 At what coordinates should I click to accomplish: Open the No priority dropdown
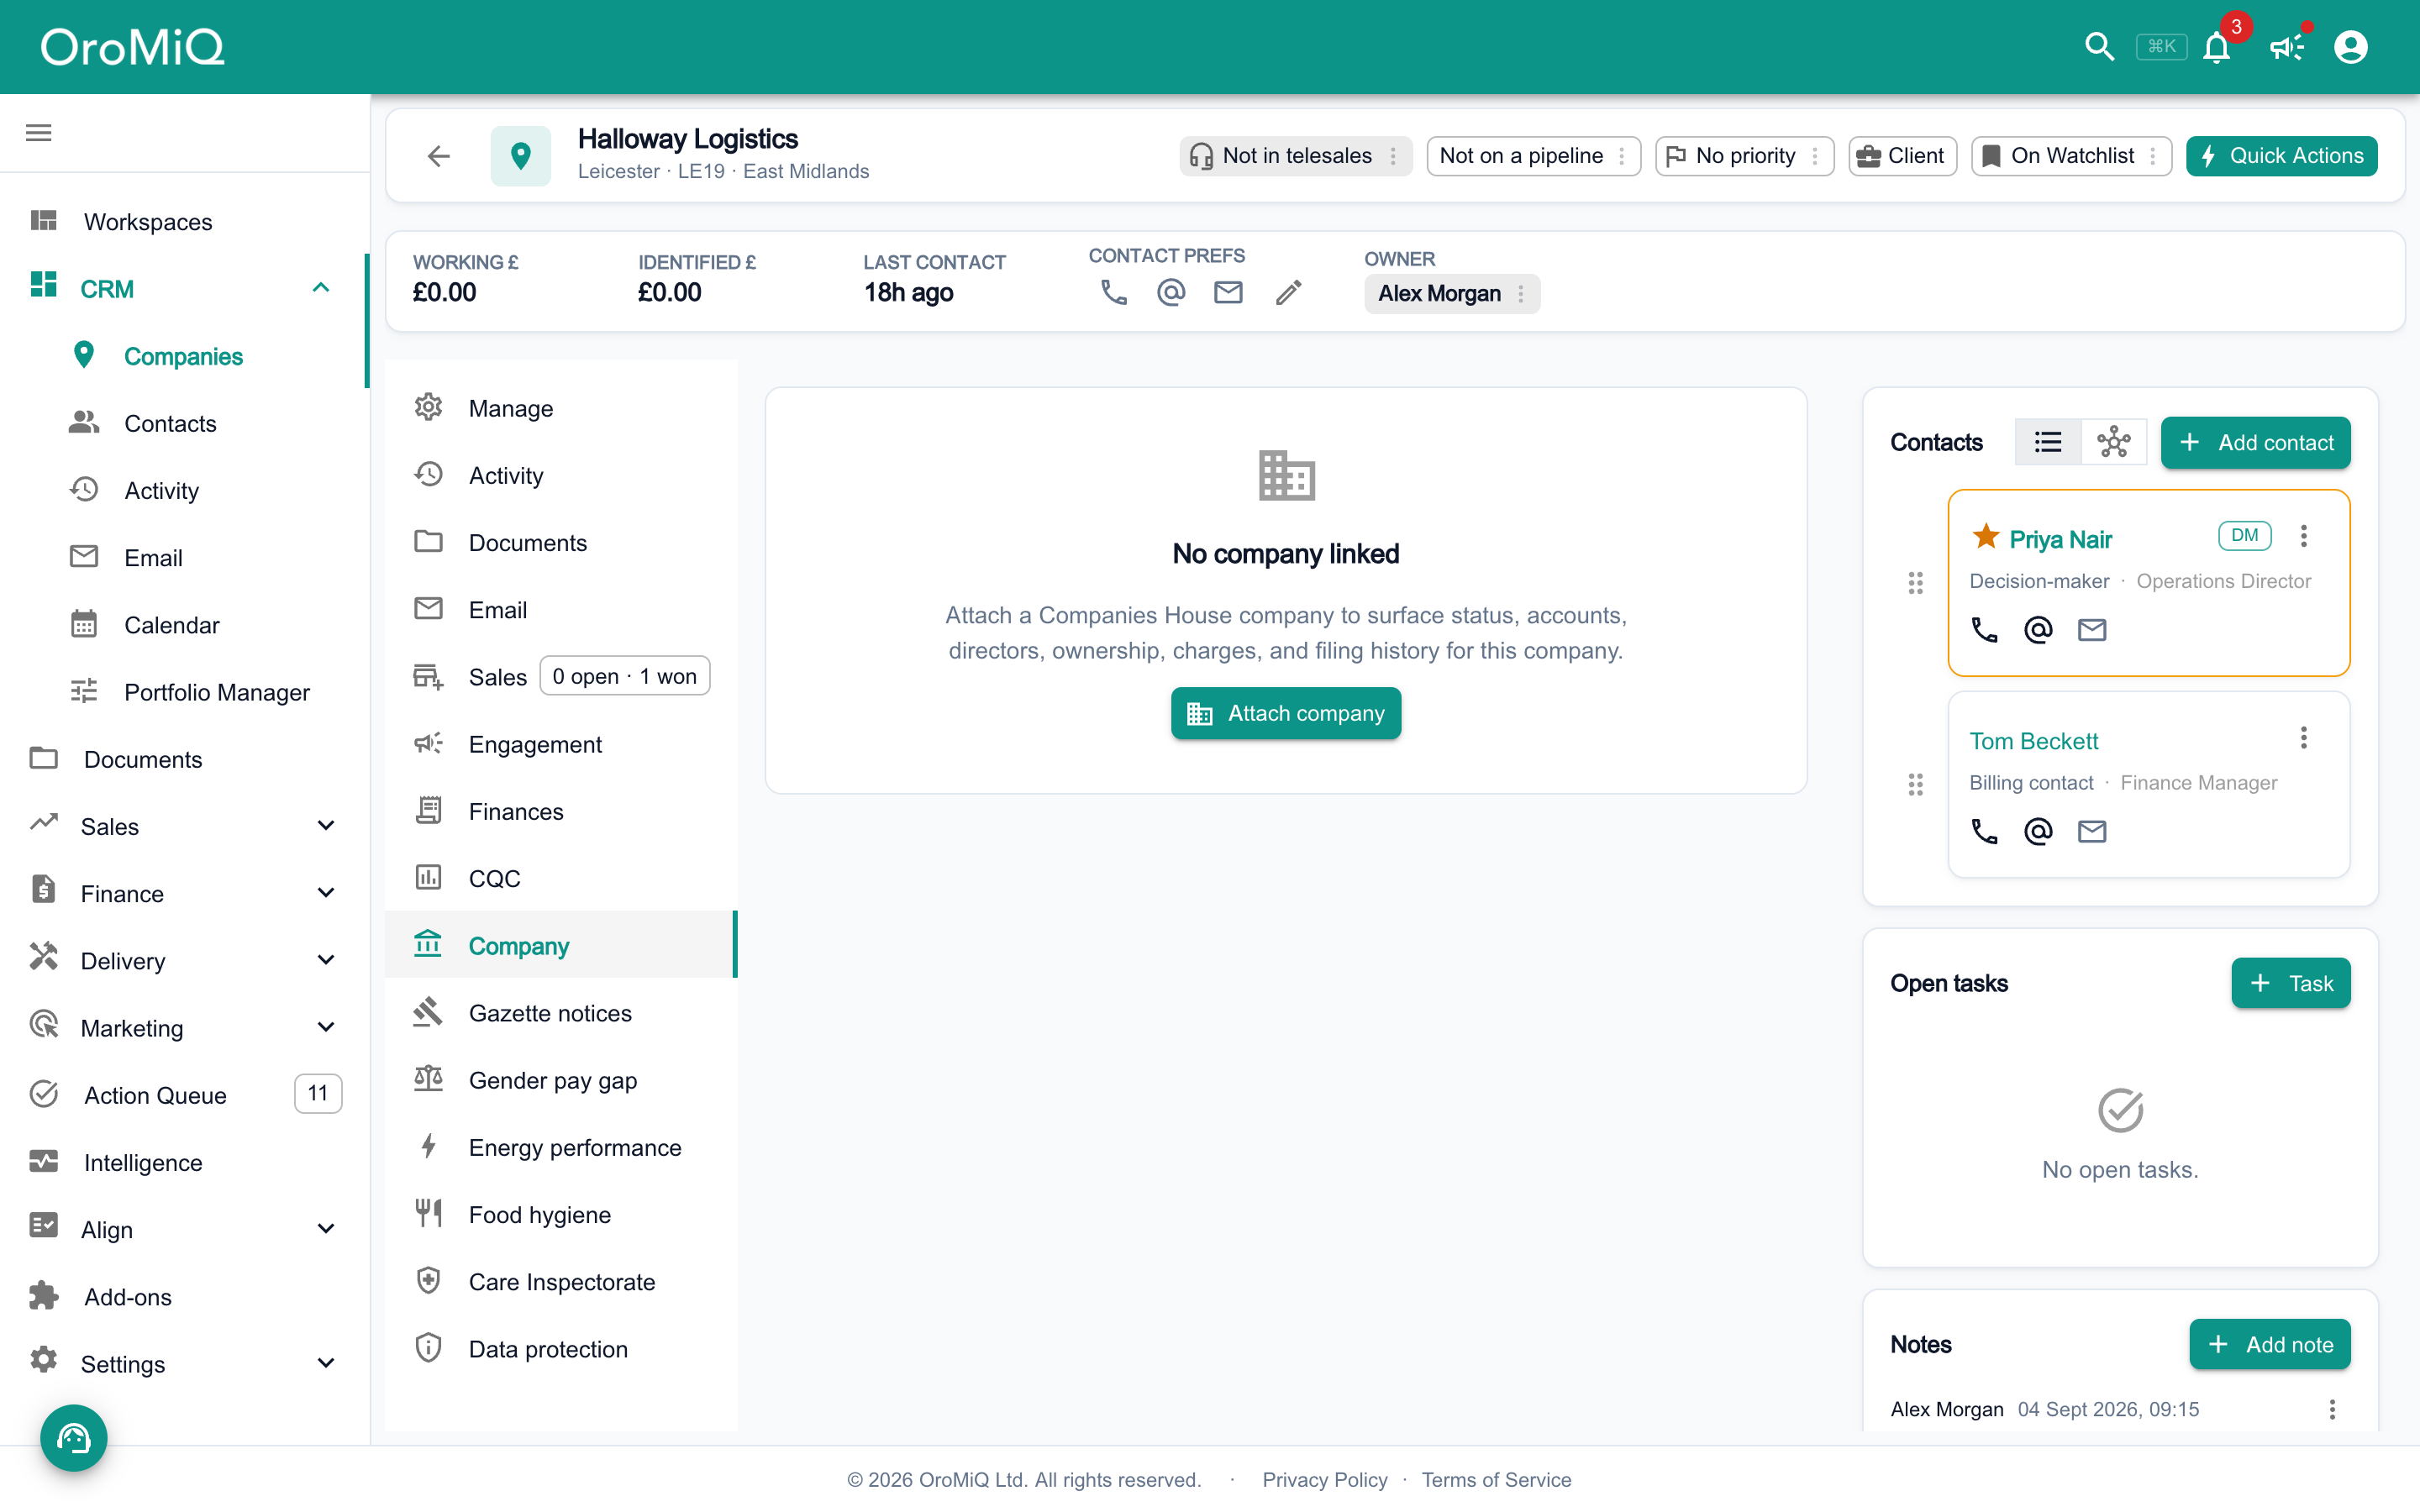point(1744,156)
